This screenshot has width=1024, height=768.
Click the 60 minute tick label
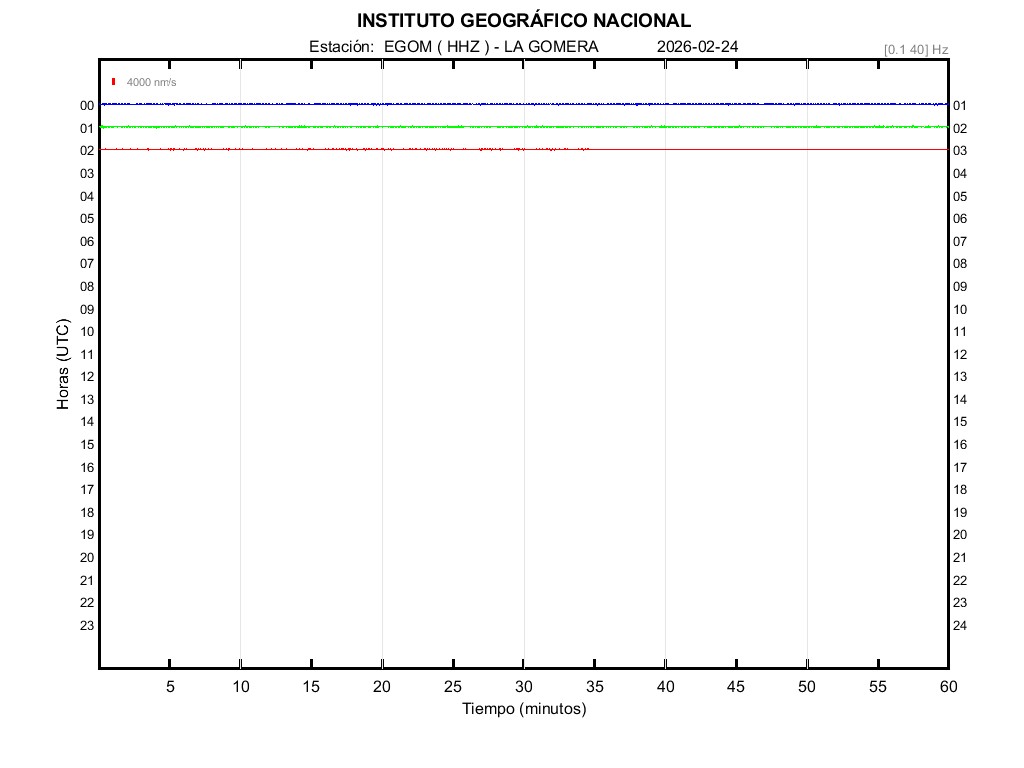(x=948, y=687)
